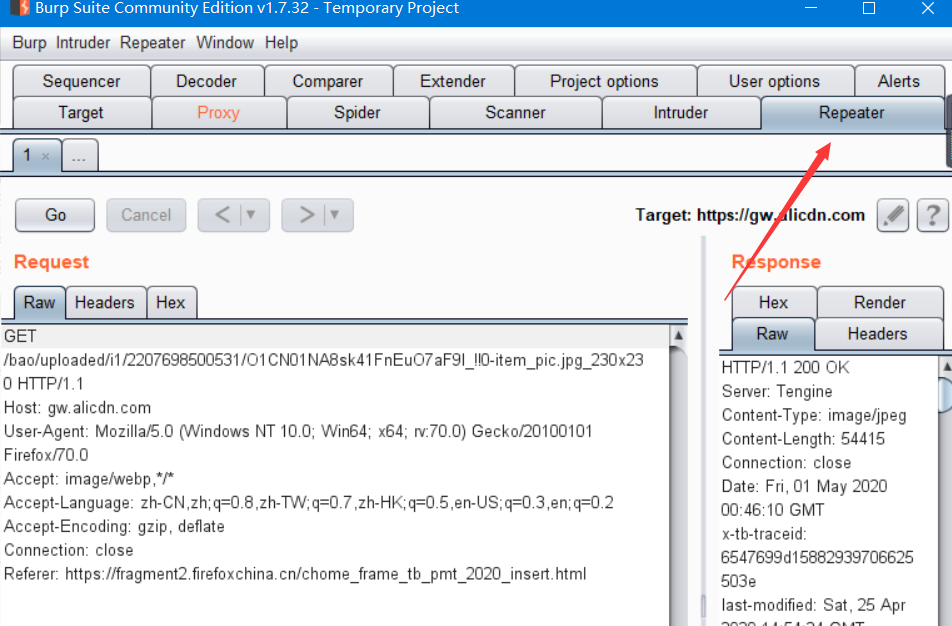Switch to the Target tab
Image resolution: width=952 pixels, height=626 pixels.
coord(81,113)
